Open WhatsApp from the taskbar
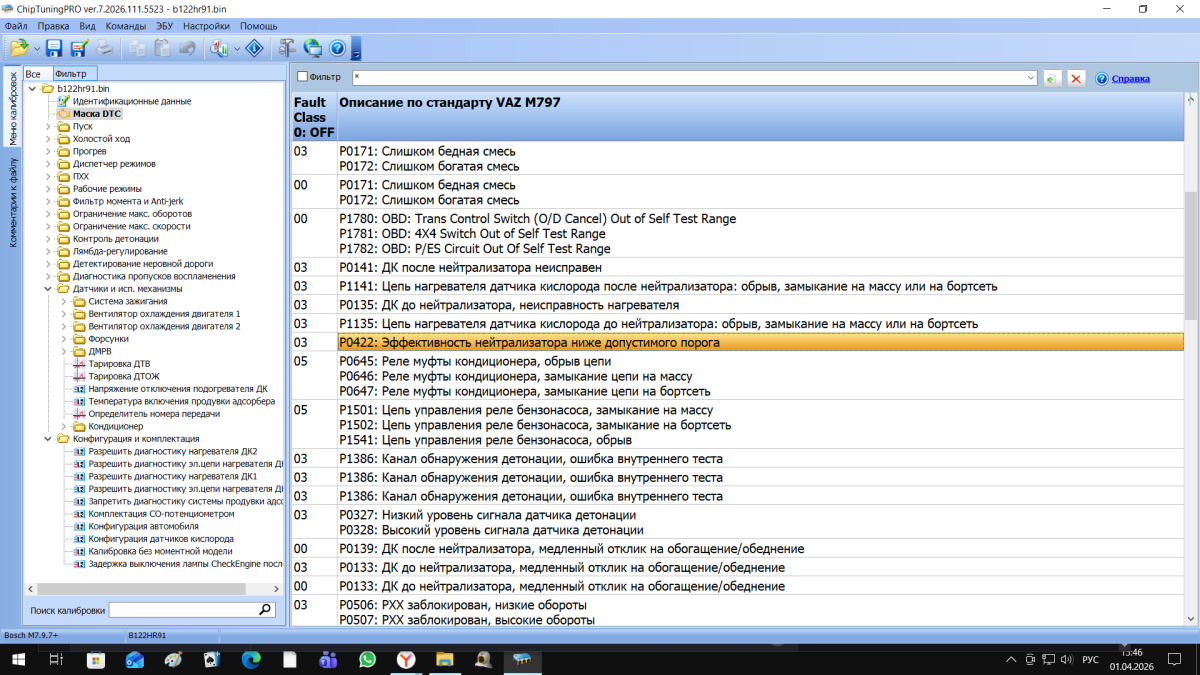 [367, 660]
